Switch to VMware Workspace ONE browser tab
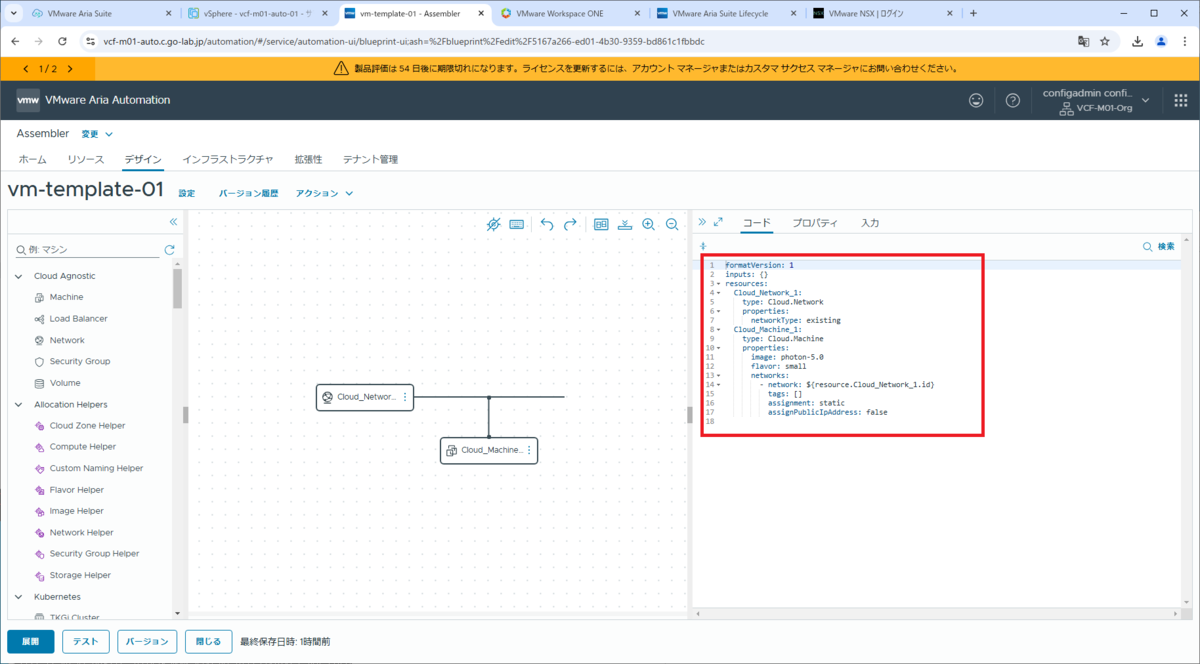The width and height of the screenshot is (1200, 664). (571, 14)
